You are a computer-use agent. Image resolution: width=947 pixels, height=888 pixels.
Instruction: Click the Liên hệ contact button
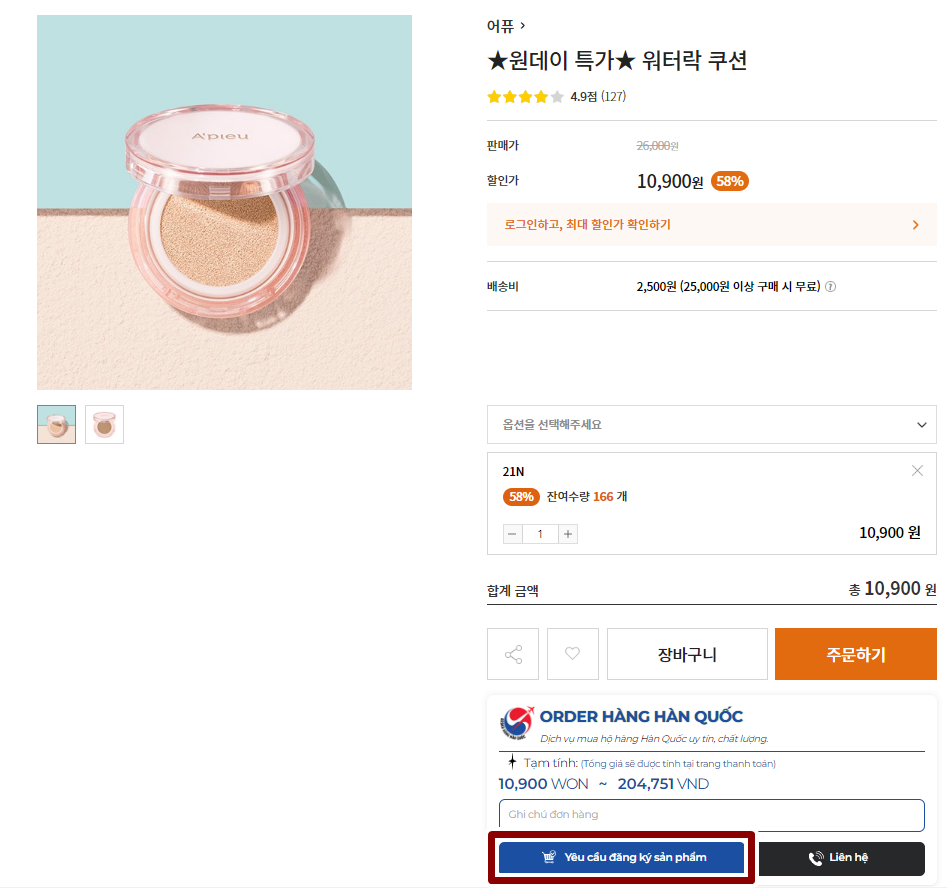tap(839, 858)
